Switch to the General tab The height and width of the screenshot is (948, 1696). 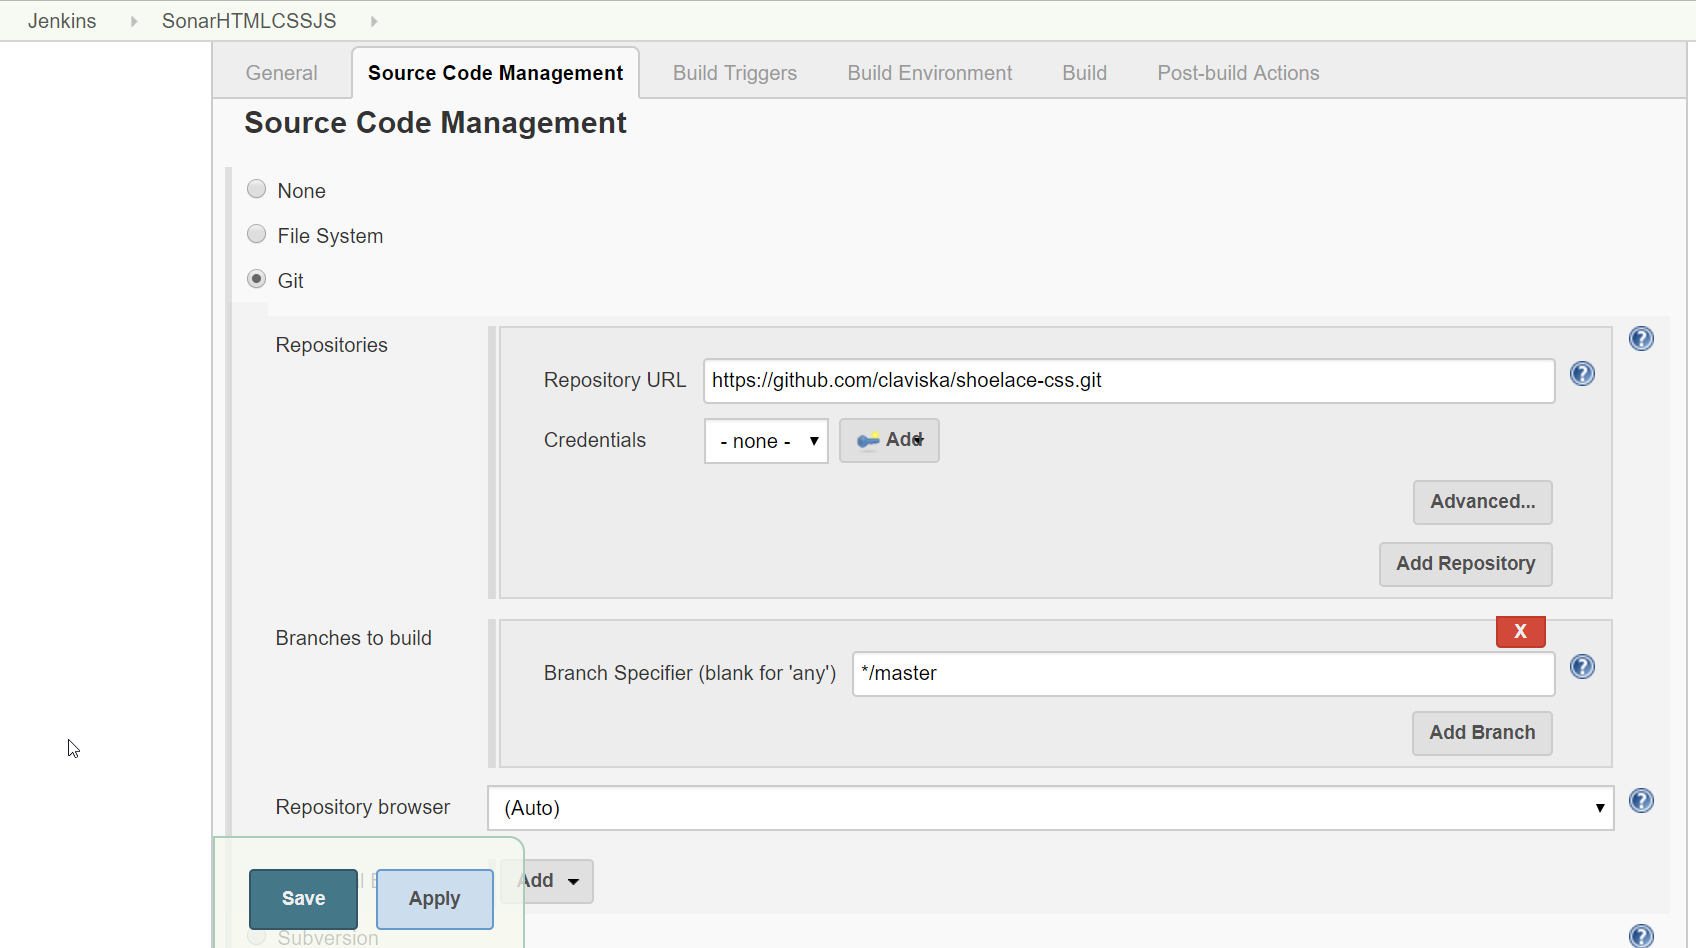(x=282, y=73)
